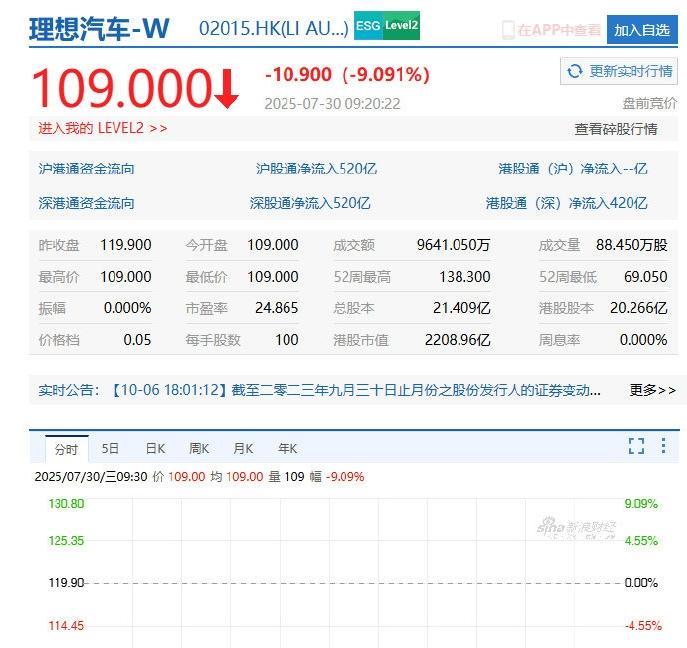Switch to the 5日 chart tab
This screenshot has height=648, width=687.
(x=110, y=449)
